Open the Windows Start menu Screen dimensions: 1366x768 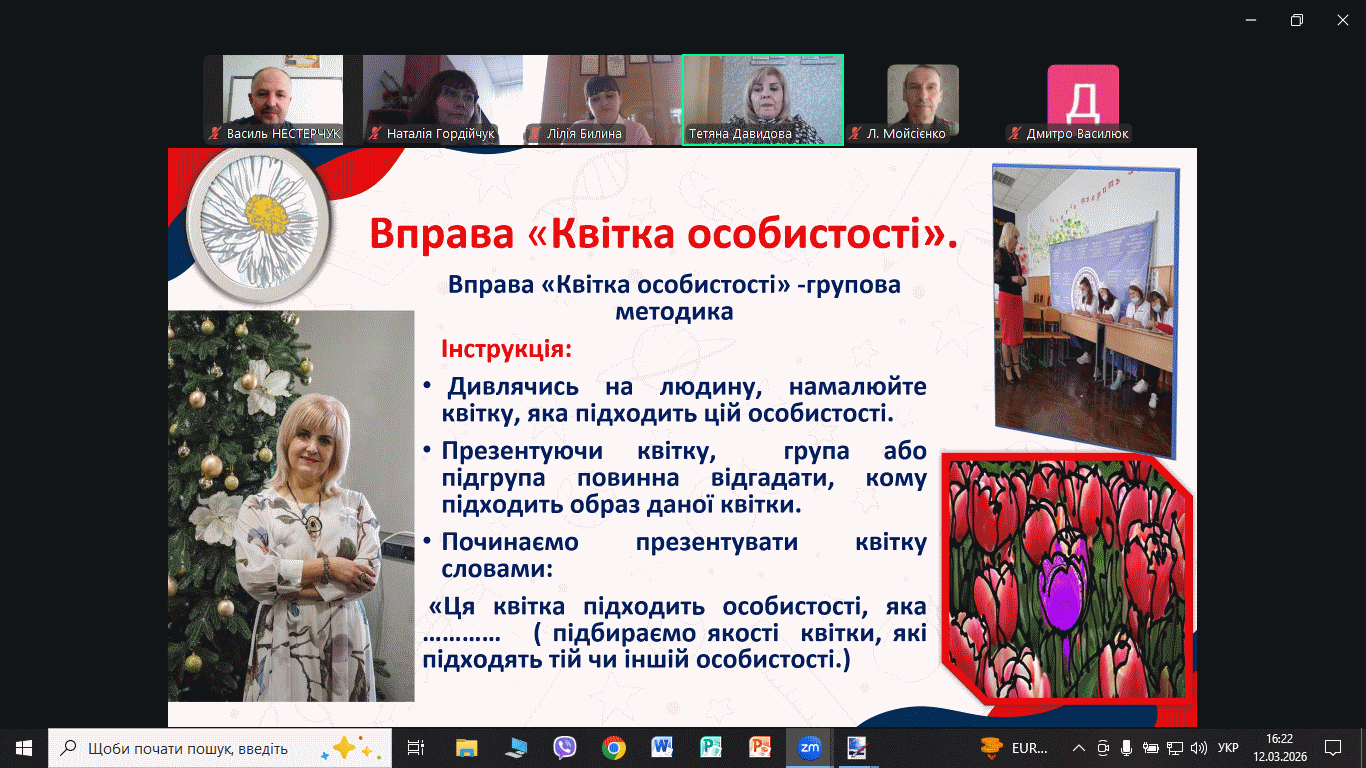point(24,747)
